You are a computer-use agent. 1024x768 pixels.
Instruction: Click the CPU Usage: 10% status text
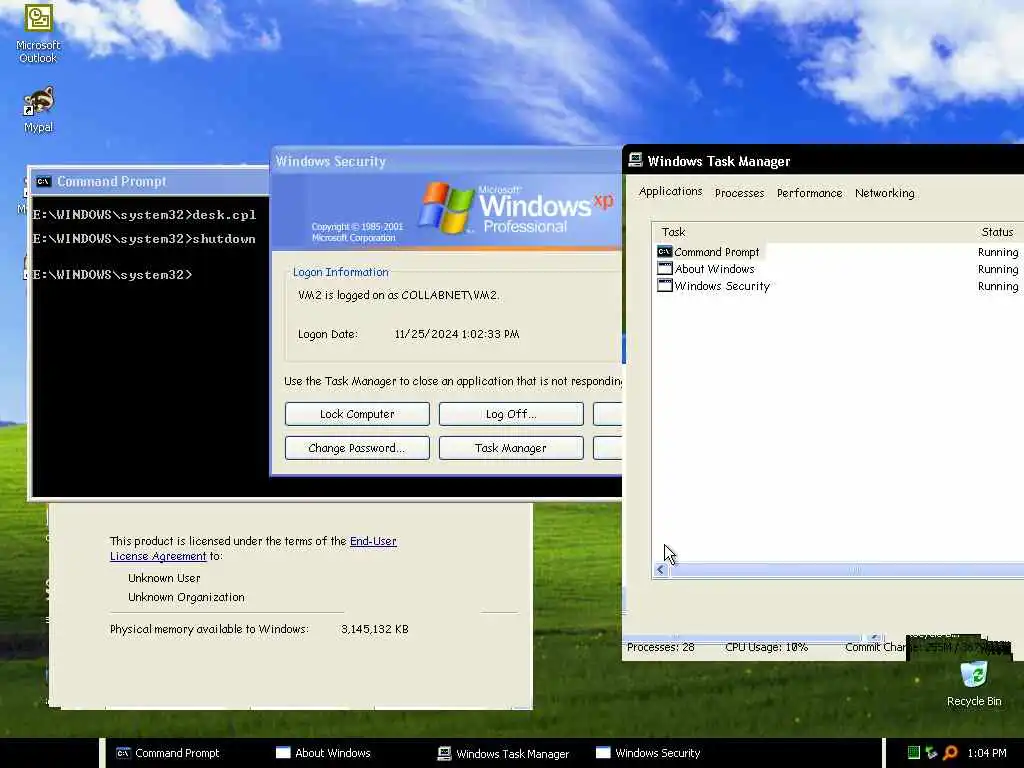(x=766, y=647)
